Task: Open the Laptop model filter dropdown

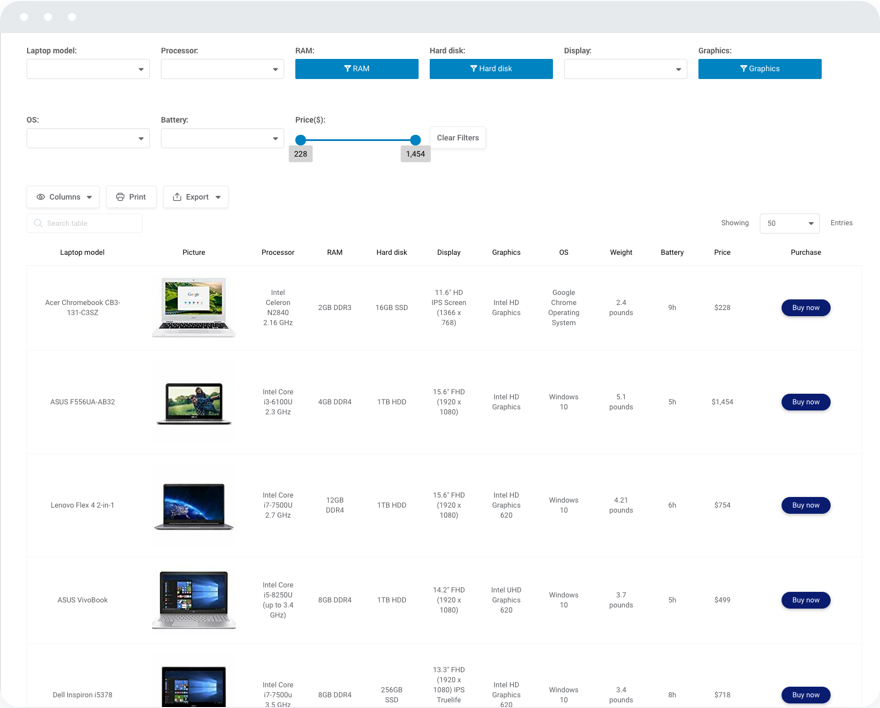Action: (88, 69)
